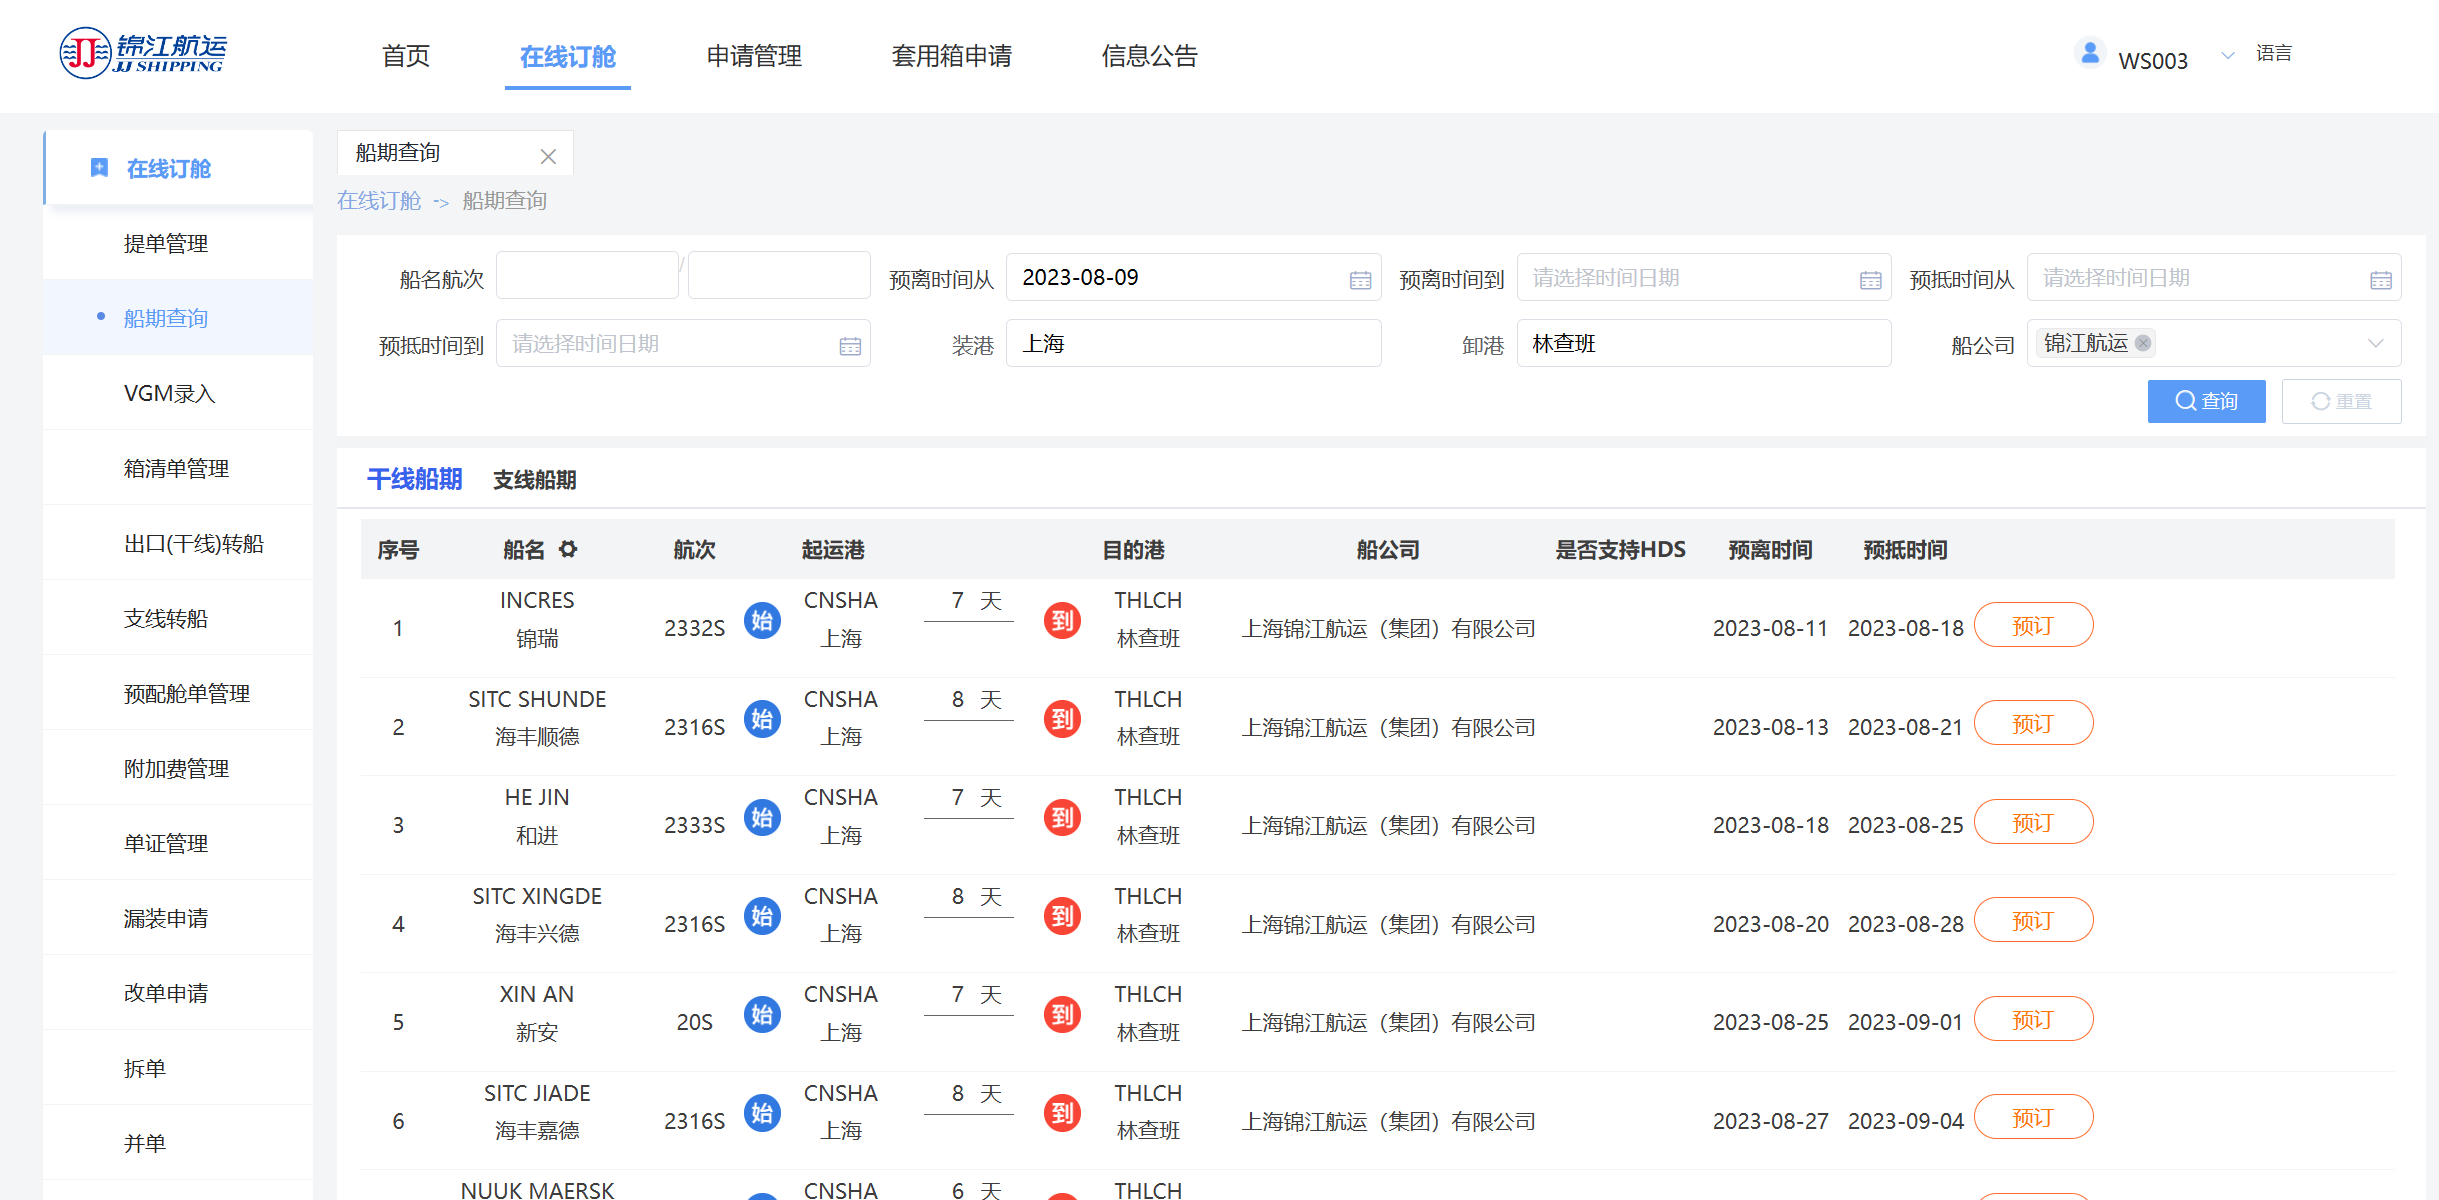The height and width of the screenshot is (1200, 2439).
Task: Click the bookmark icon beside 在线订舱 in the sidebar
Action: click(99, 167)
